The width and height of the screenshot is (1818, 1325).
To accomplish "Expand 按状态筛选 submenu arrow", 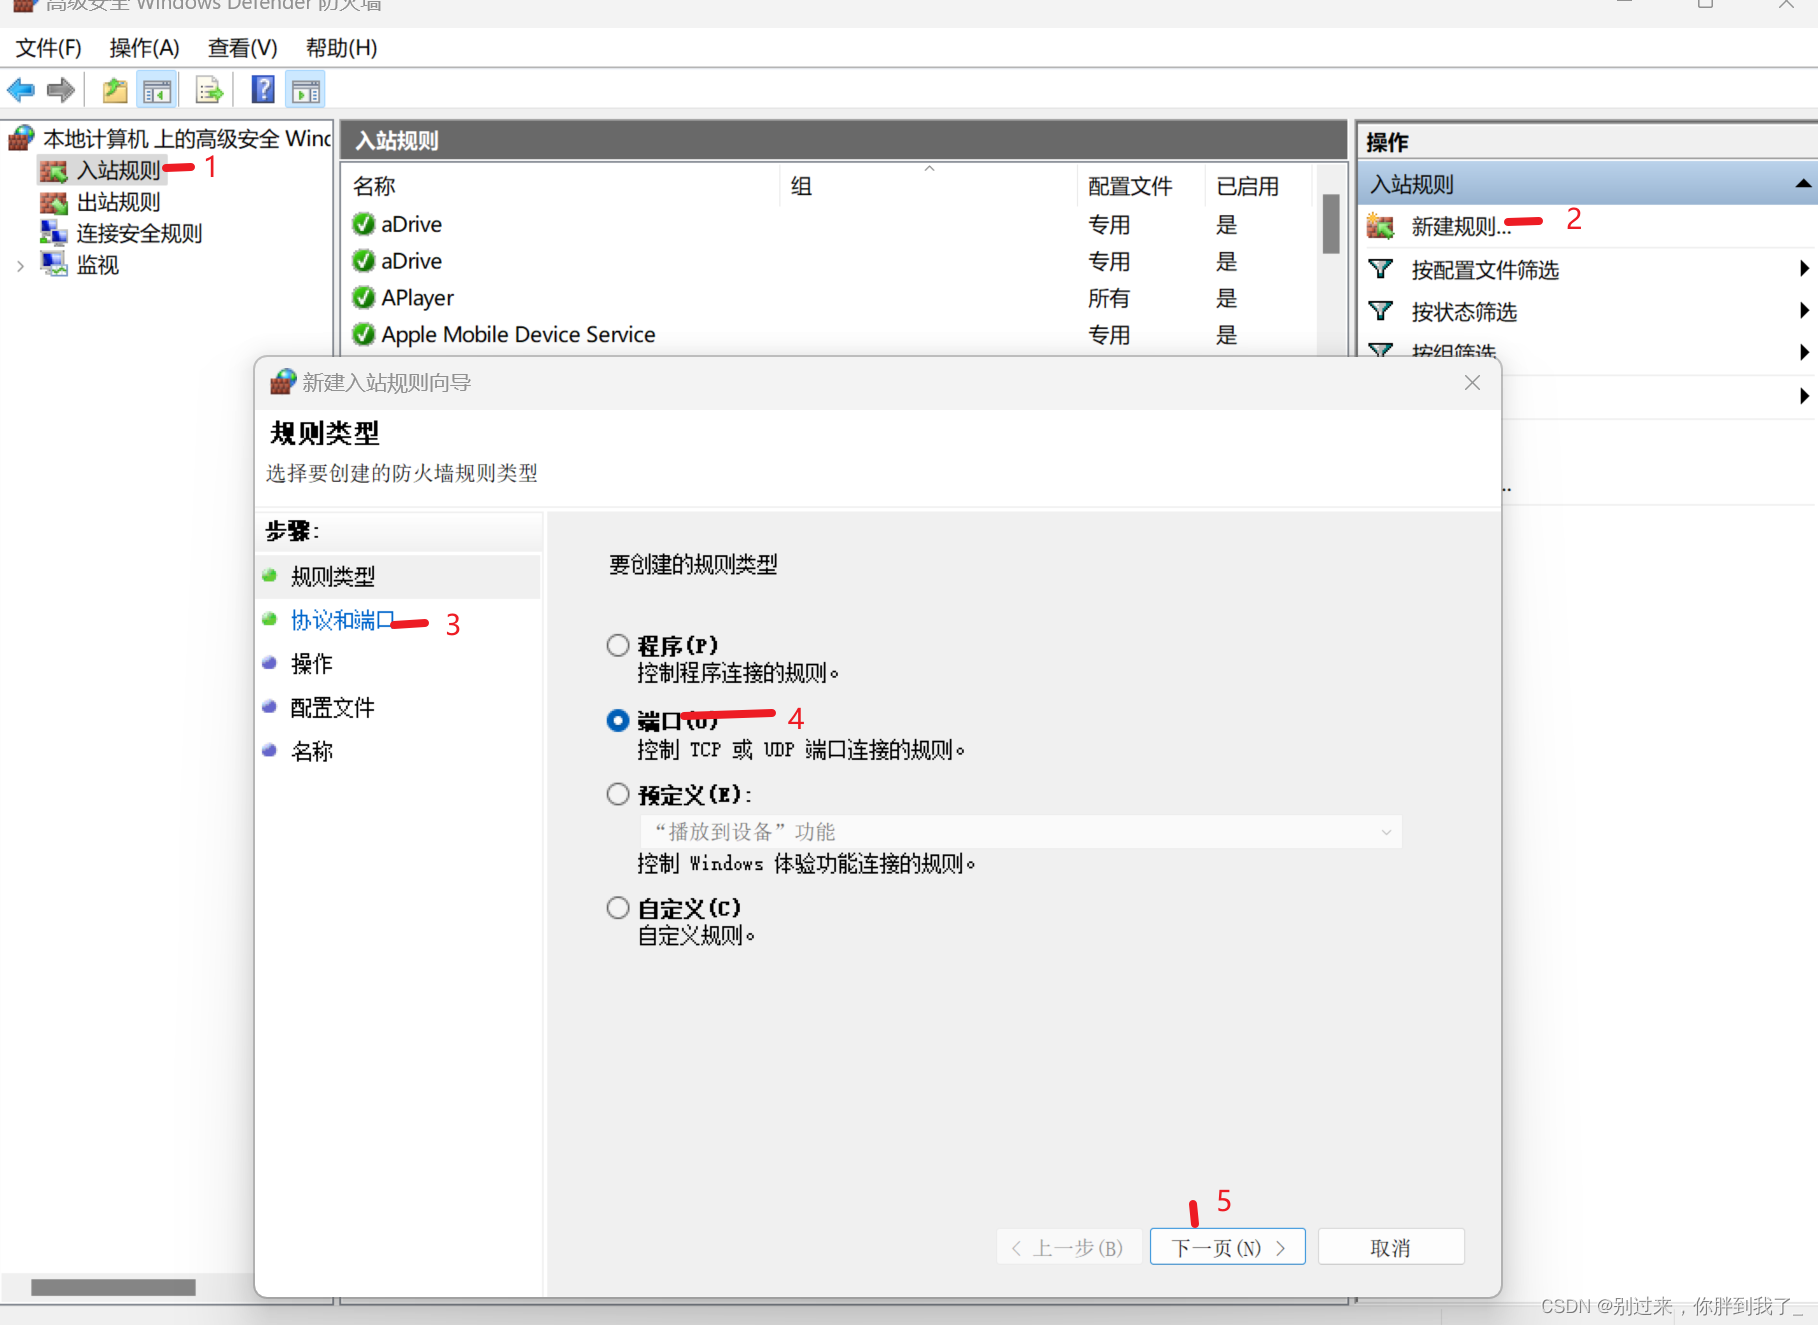I will [x=1803, y=310].
